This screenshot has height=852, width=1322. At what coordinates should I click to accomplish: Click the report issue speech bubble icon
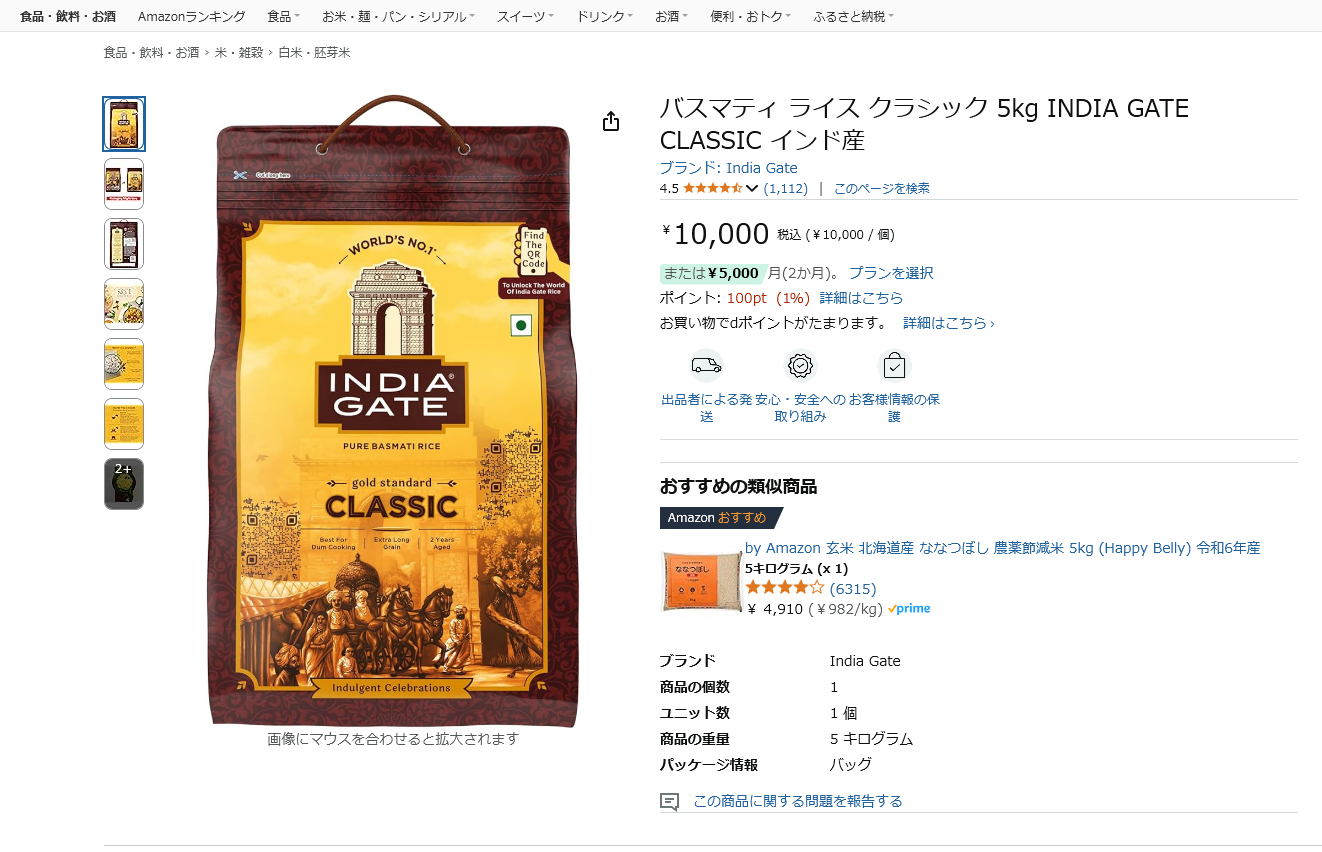(x=670, y=801)
